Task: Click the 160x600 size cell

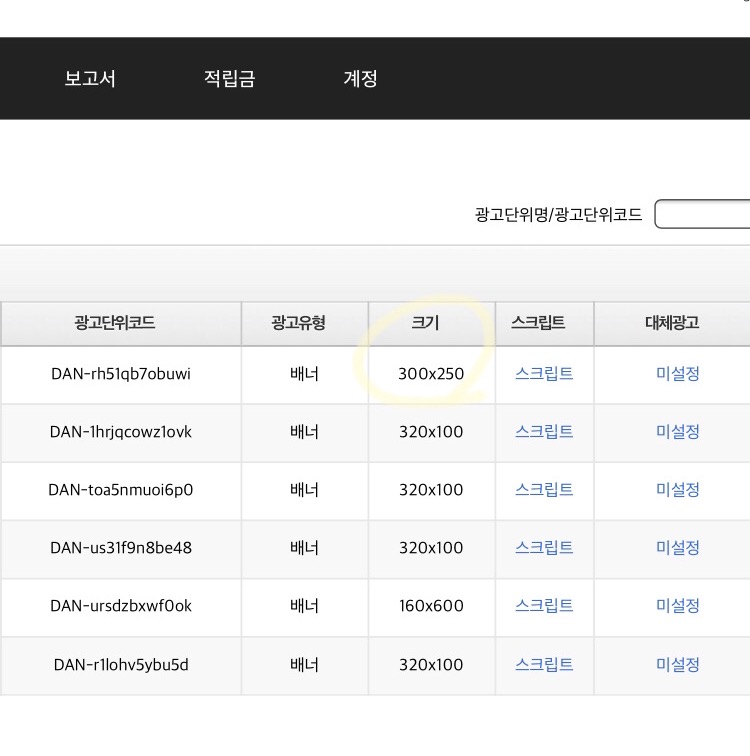Action: point(431,606)
